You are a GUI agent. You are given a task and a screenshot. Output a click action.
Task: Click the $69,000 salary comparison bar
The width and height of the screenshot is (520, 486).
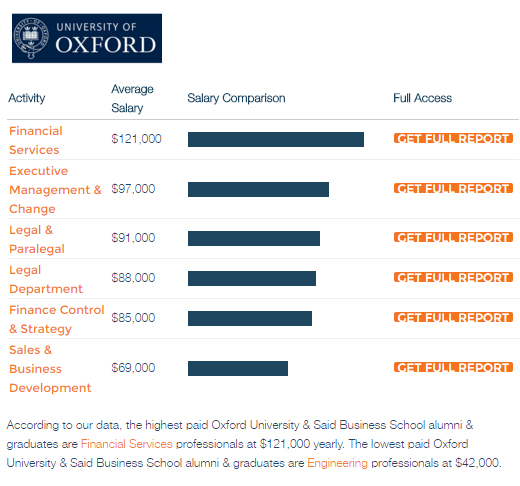[238, 368]
